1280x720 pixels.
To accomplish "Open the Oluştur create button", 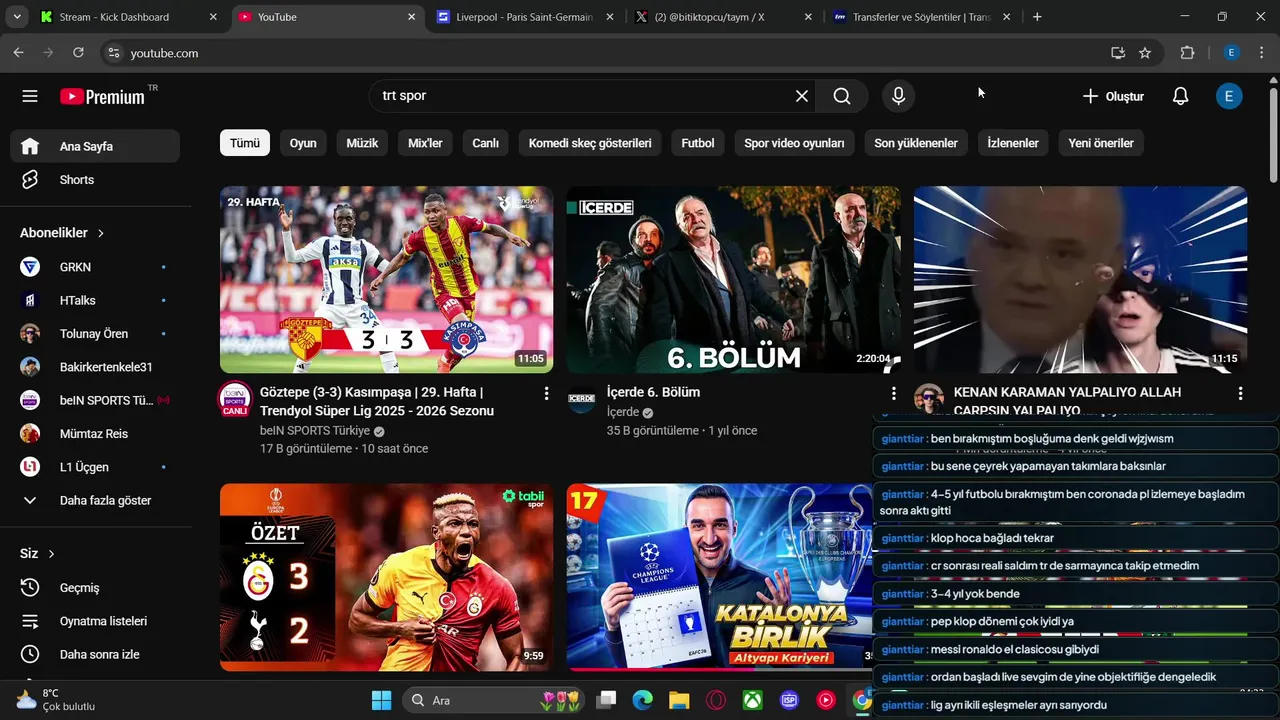I will coord(1113,96).
